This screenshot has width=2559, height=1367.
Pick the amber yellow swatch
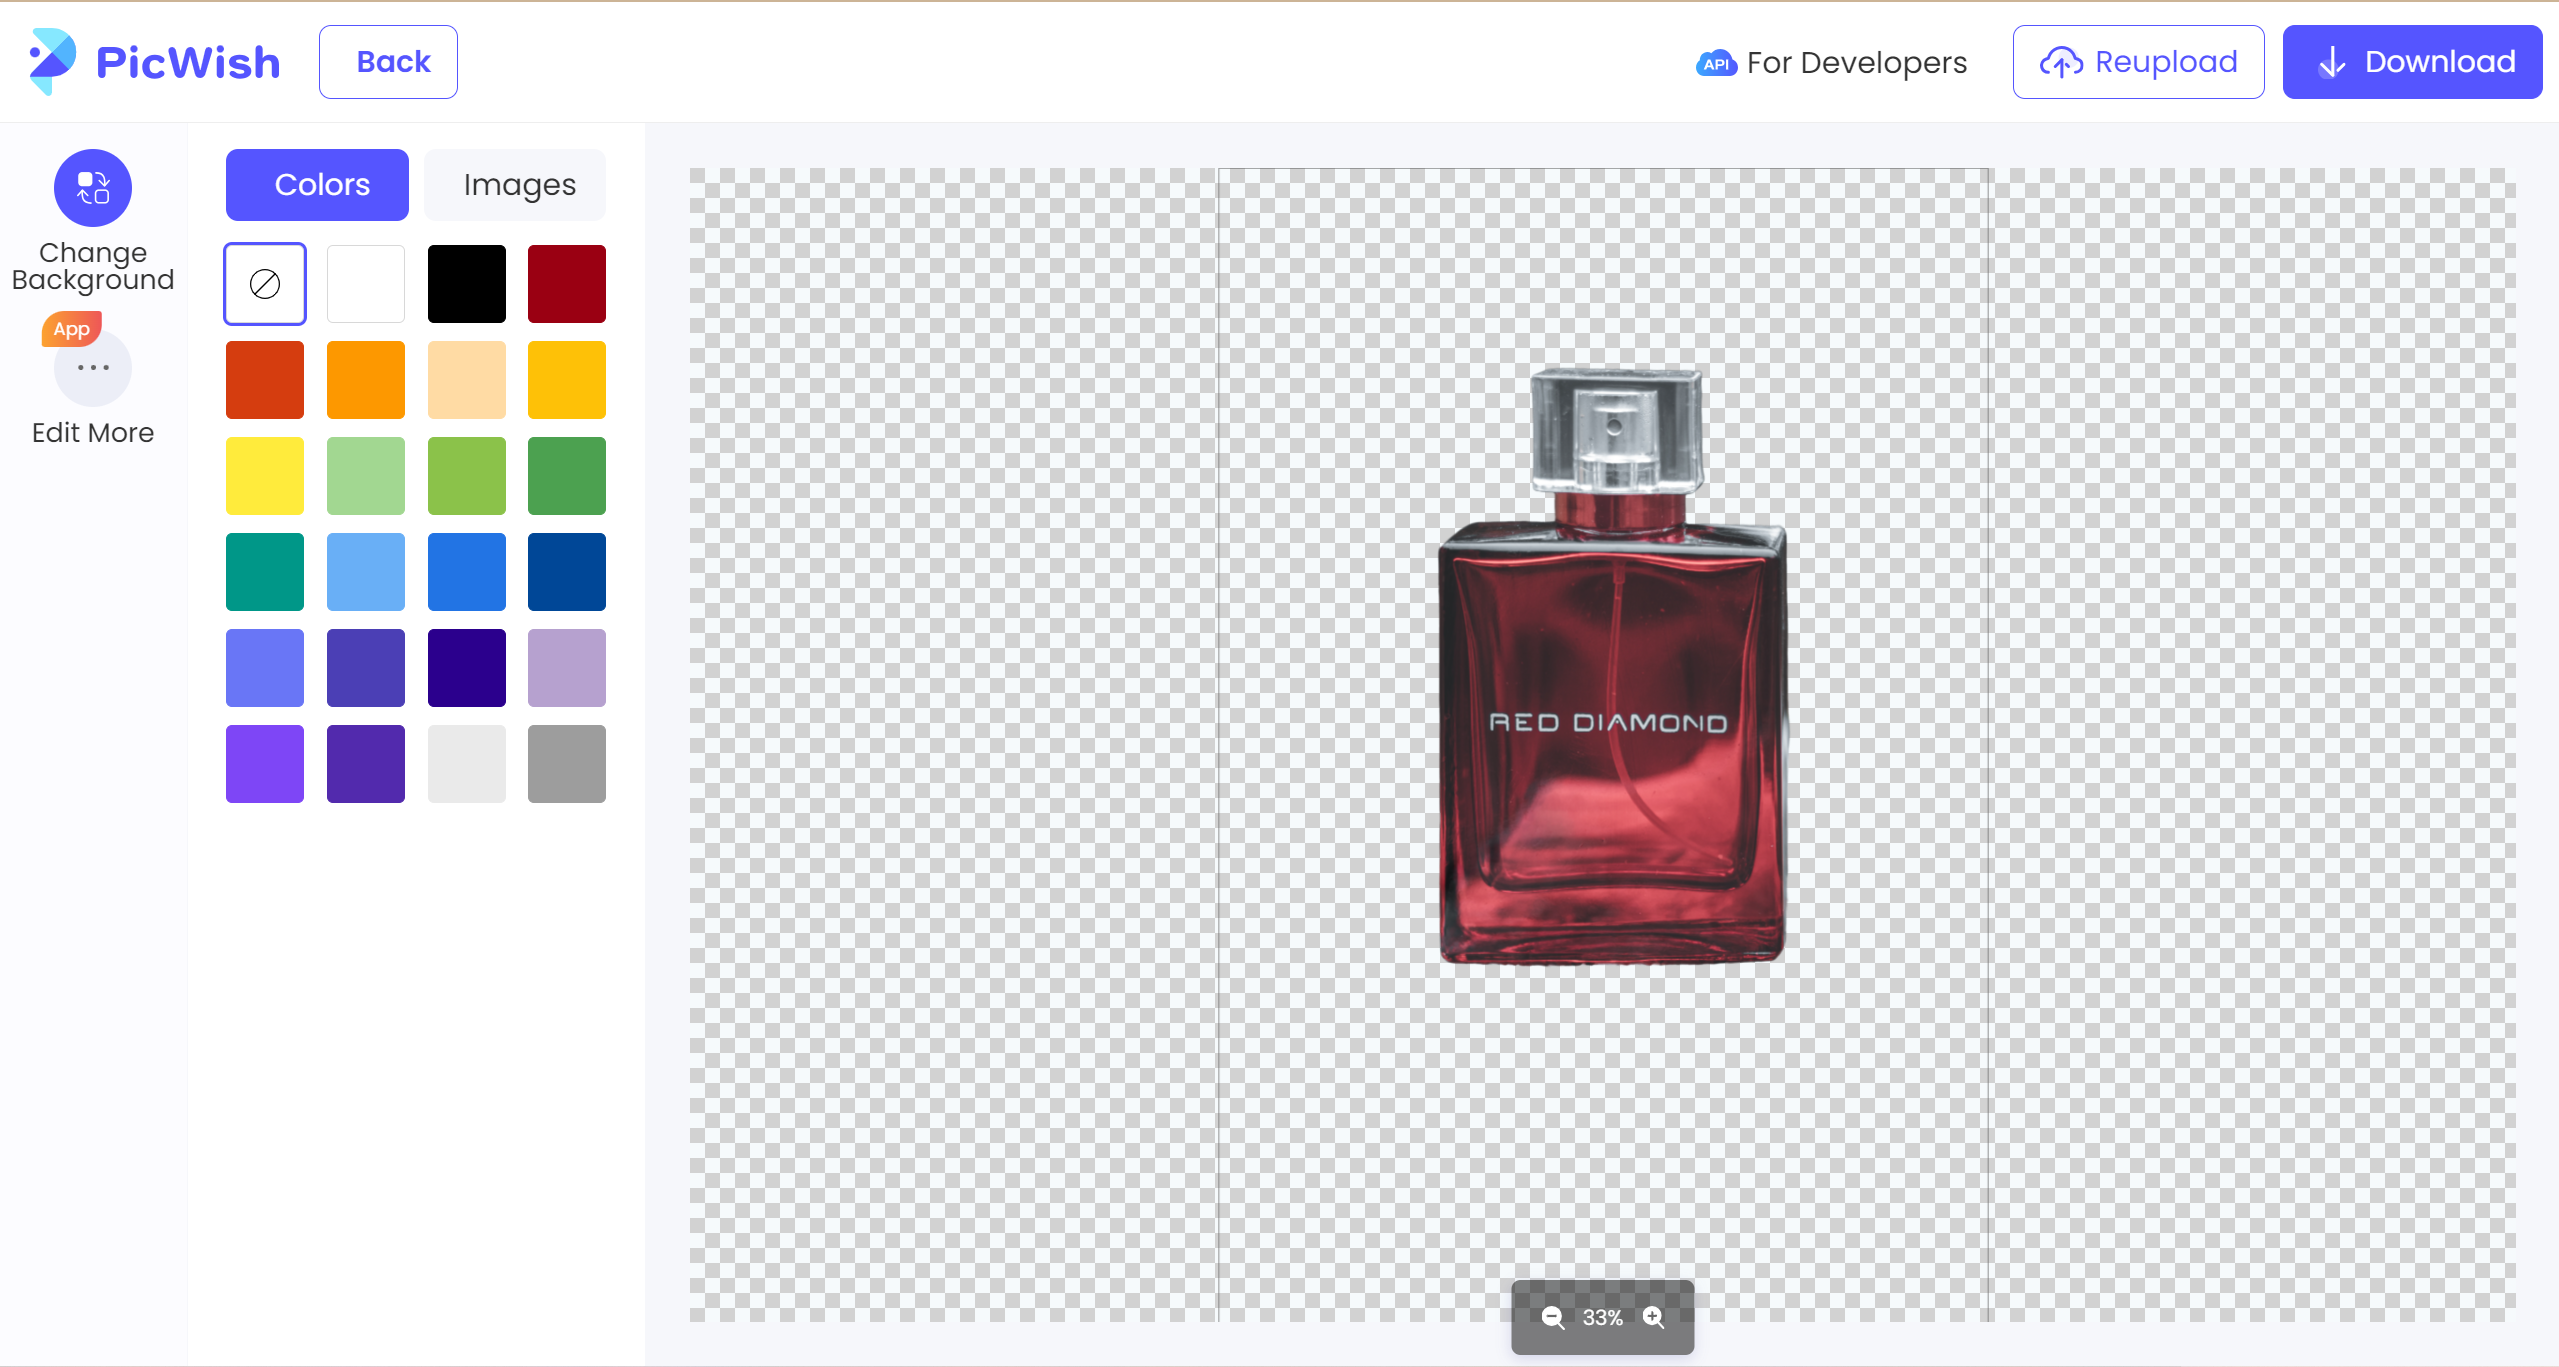pyautogui.click(x=567, y=380)
